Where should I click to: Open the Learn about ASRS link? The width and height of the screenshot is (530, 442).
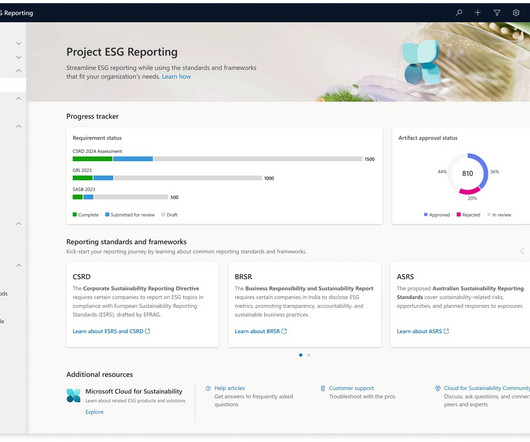419,331
